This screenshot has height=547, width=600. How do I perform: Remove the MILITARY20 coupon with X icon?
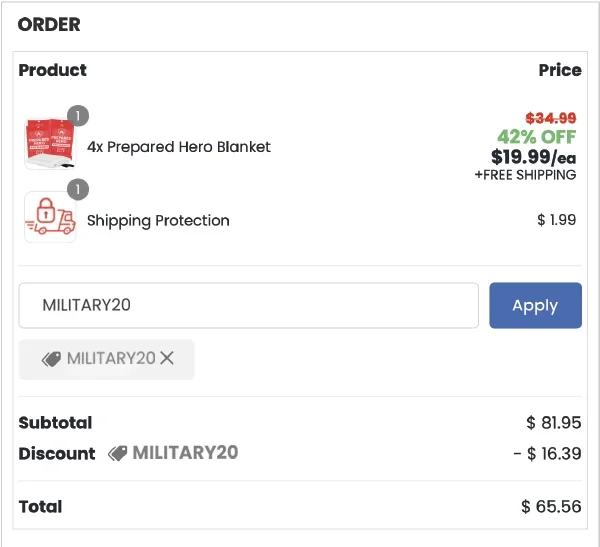(x=167, y=358)
